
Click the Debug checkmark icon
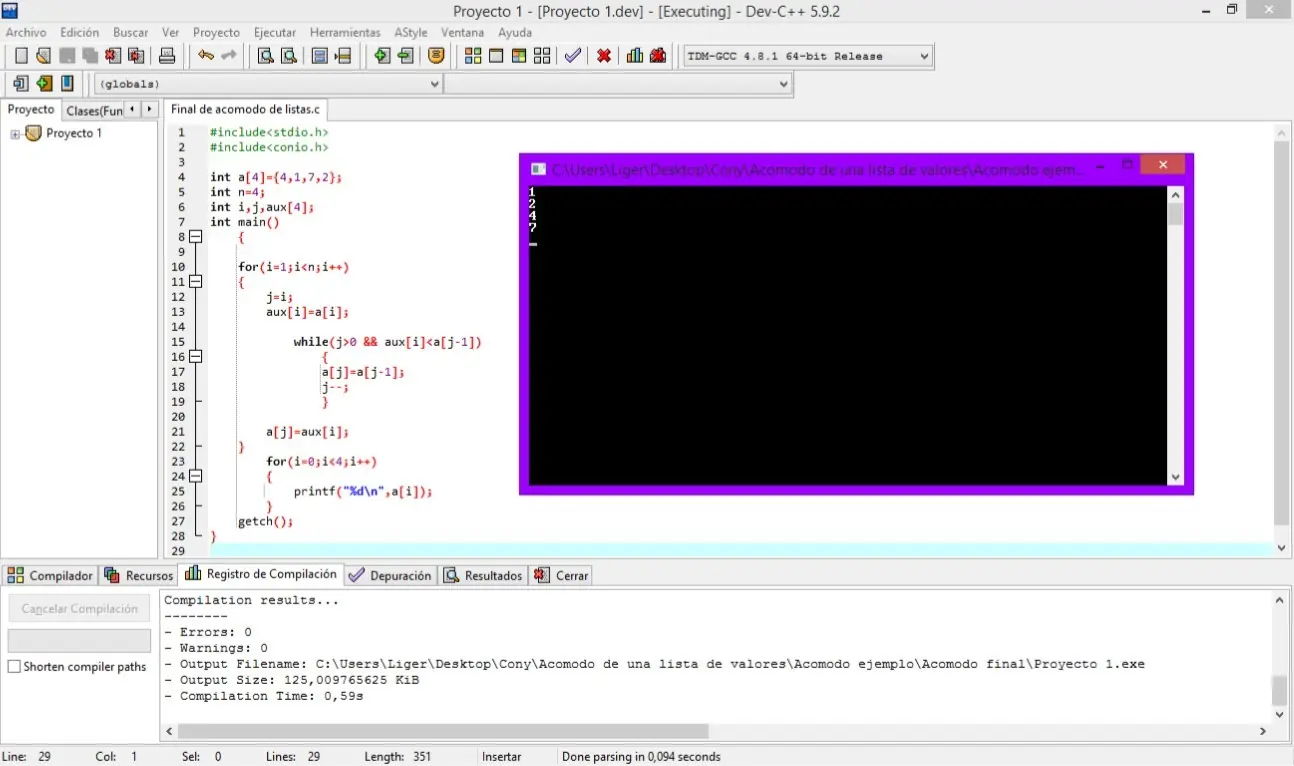(x=572, y=56)
